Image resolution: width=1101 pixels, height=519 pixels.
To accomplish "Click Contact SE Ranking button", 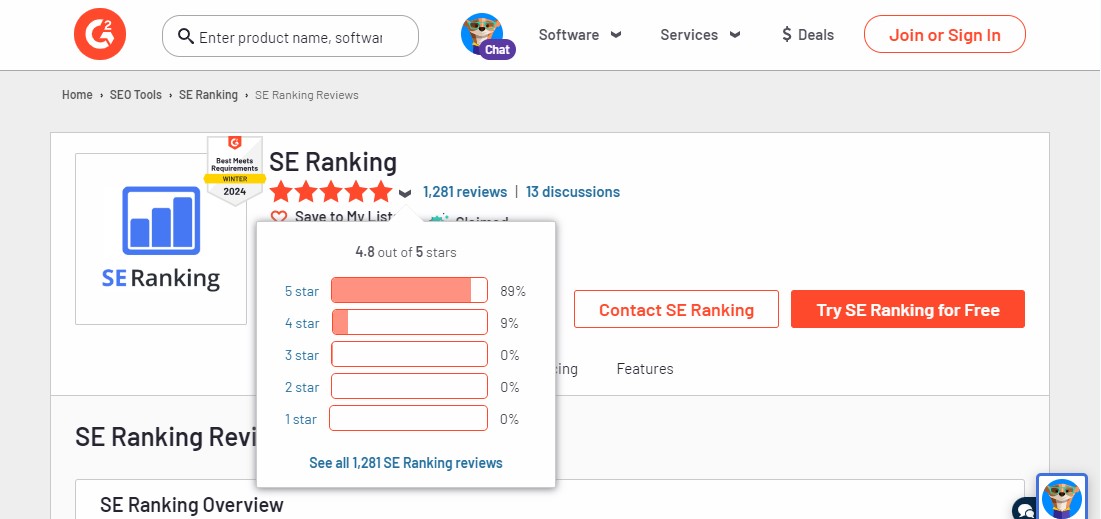I will (x=676, y=309).
